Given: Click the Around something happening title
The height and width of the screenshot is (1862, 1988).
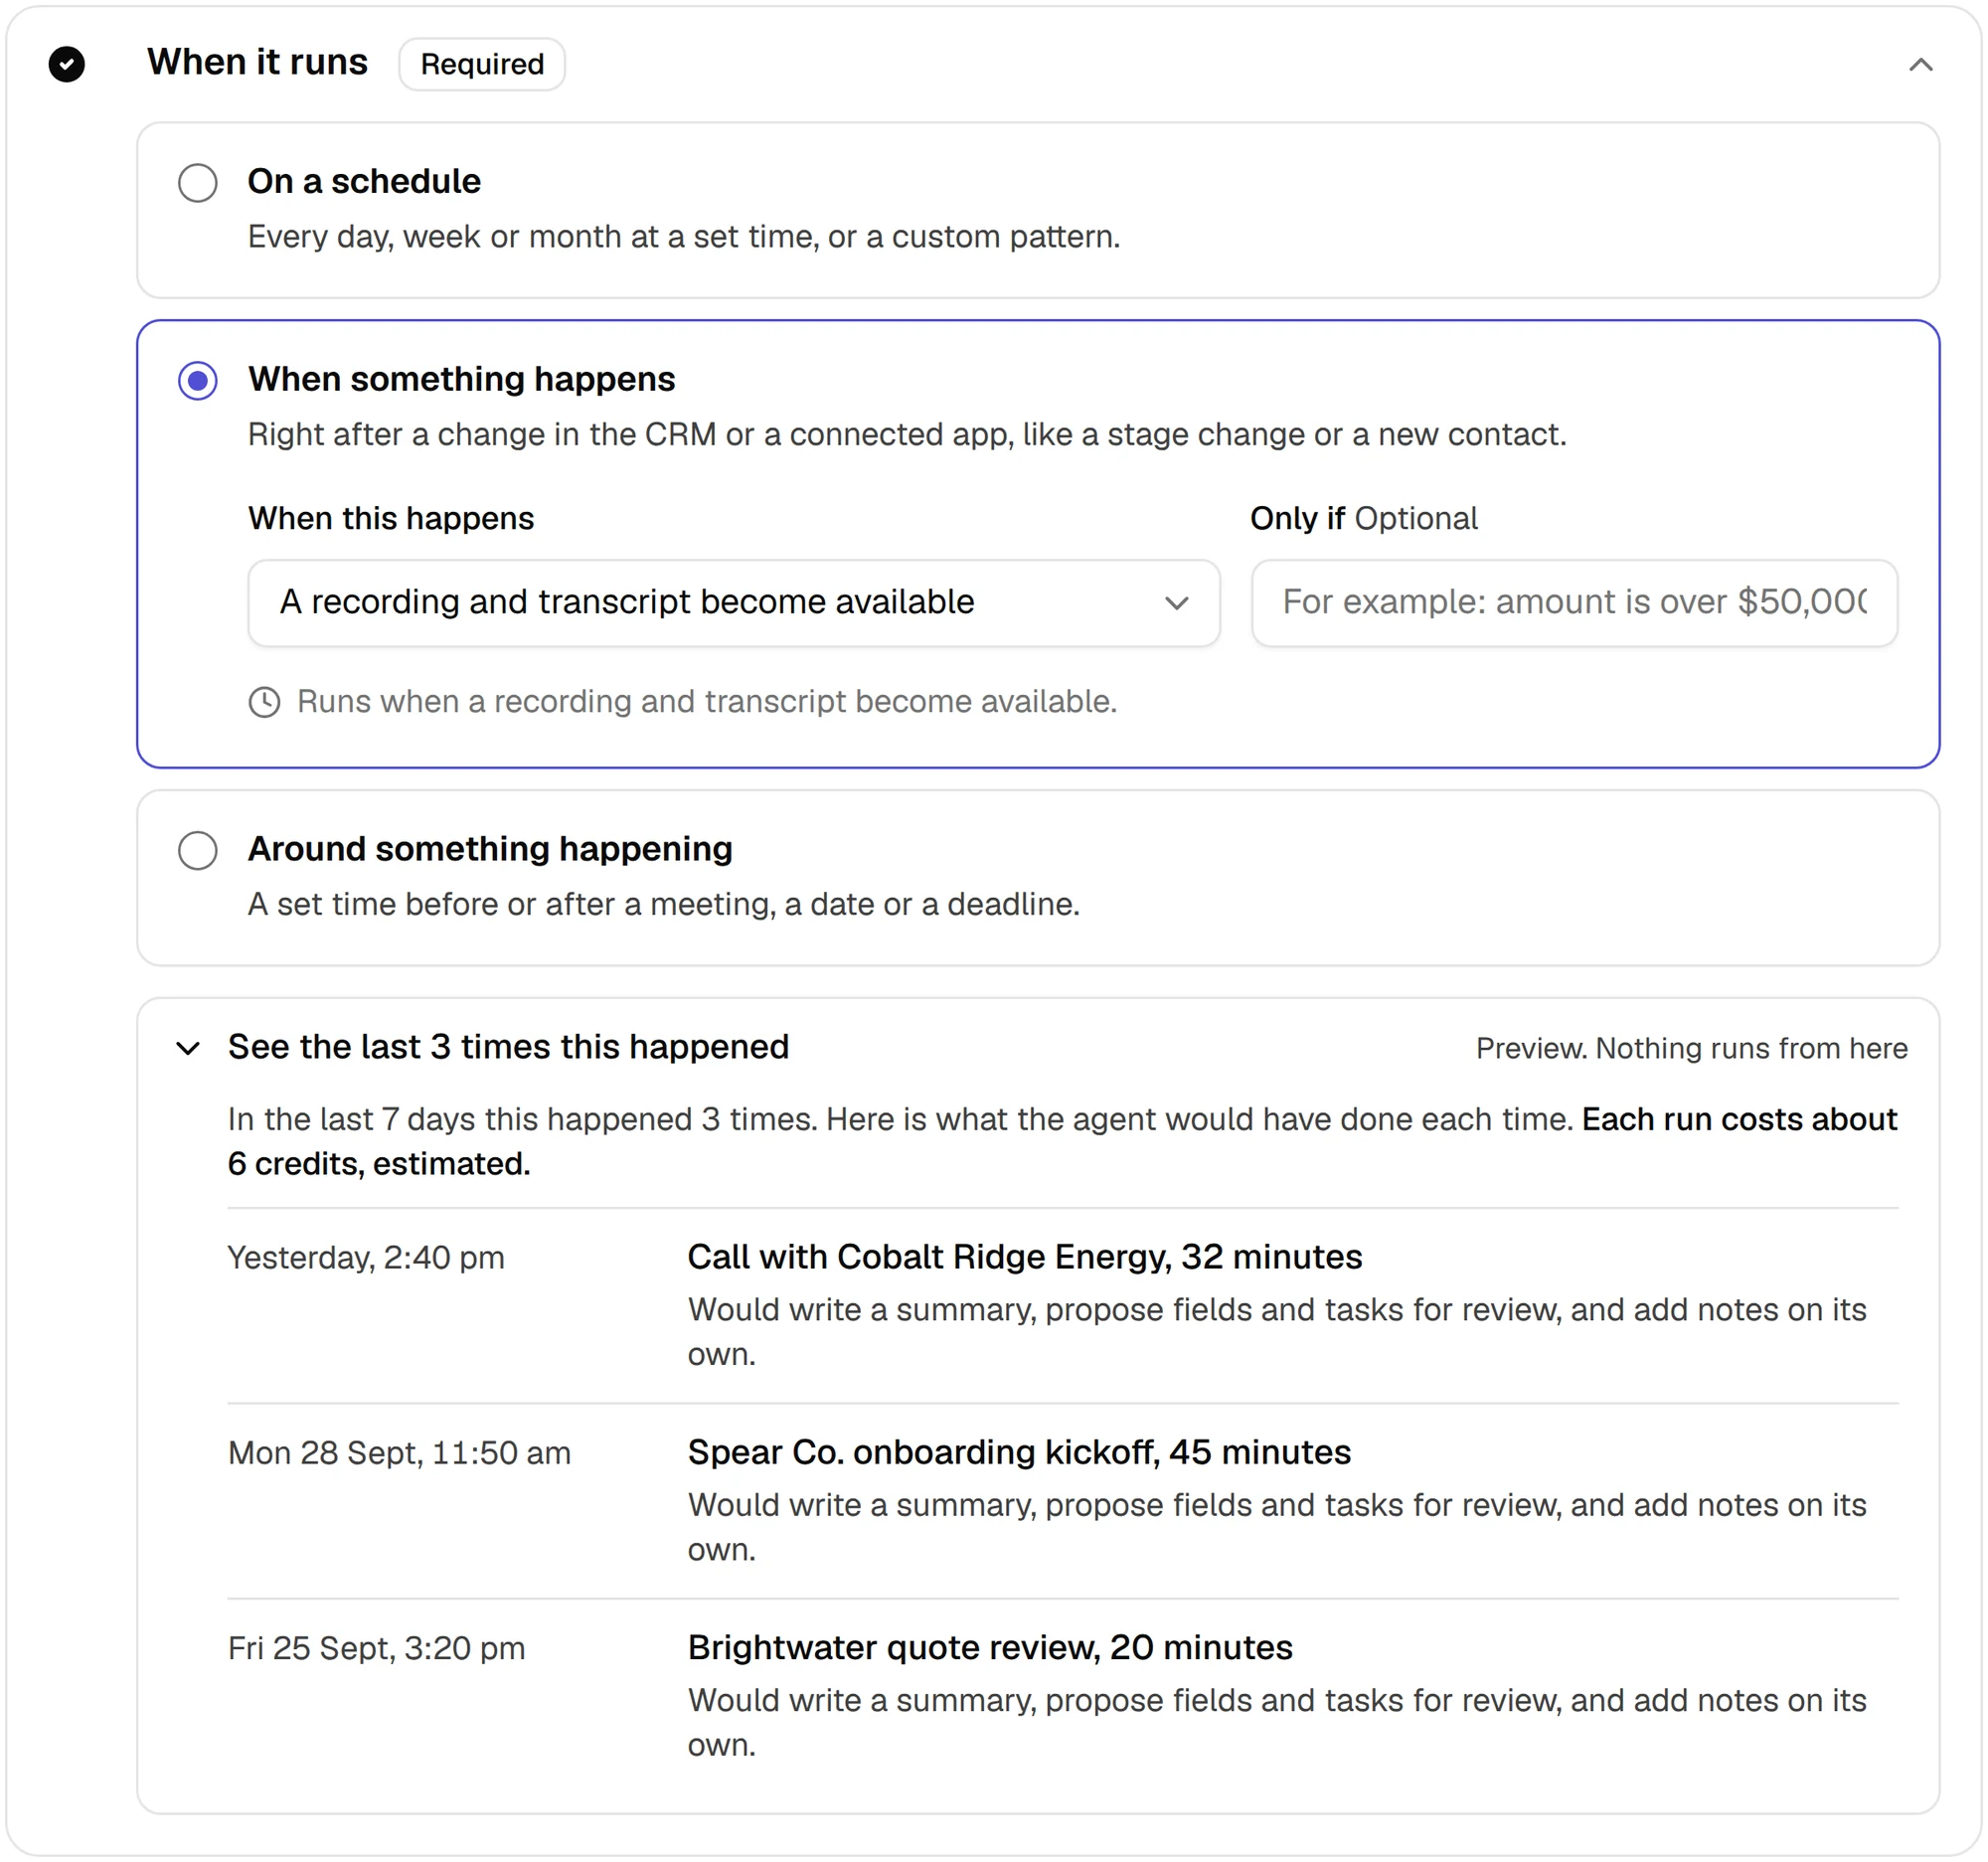Looking at the screenshot, I should pos(490,848).
